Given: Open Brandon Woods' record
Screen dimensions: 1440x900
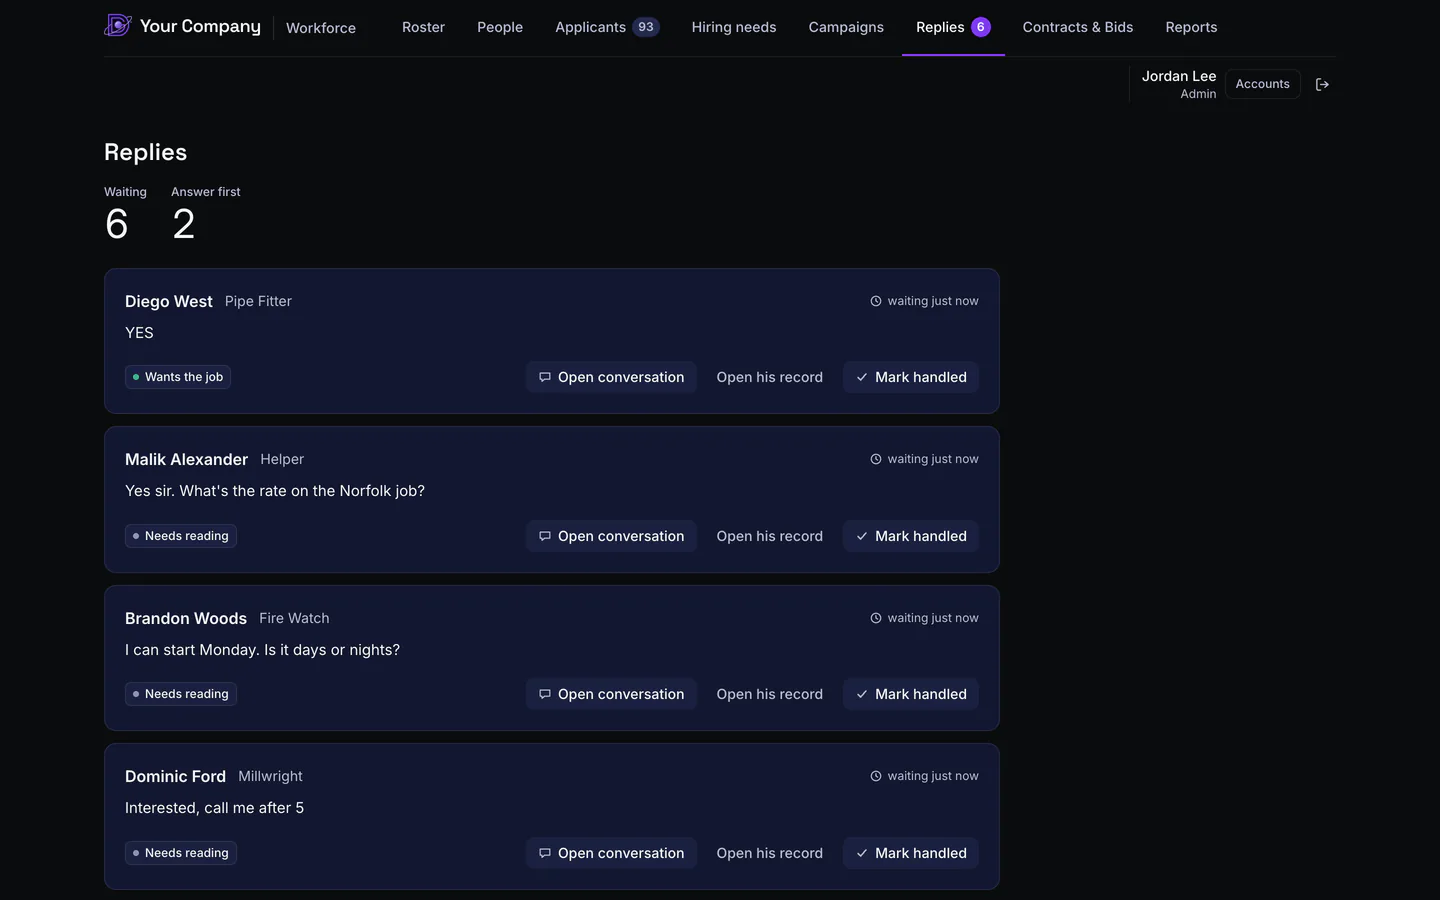Looking at the screenshot, I should coord(770,694).
